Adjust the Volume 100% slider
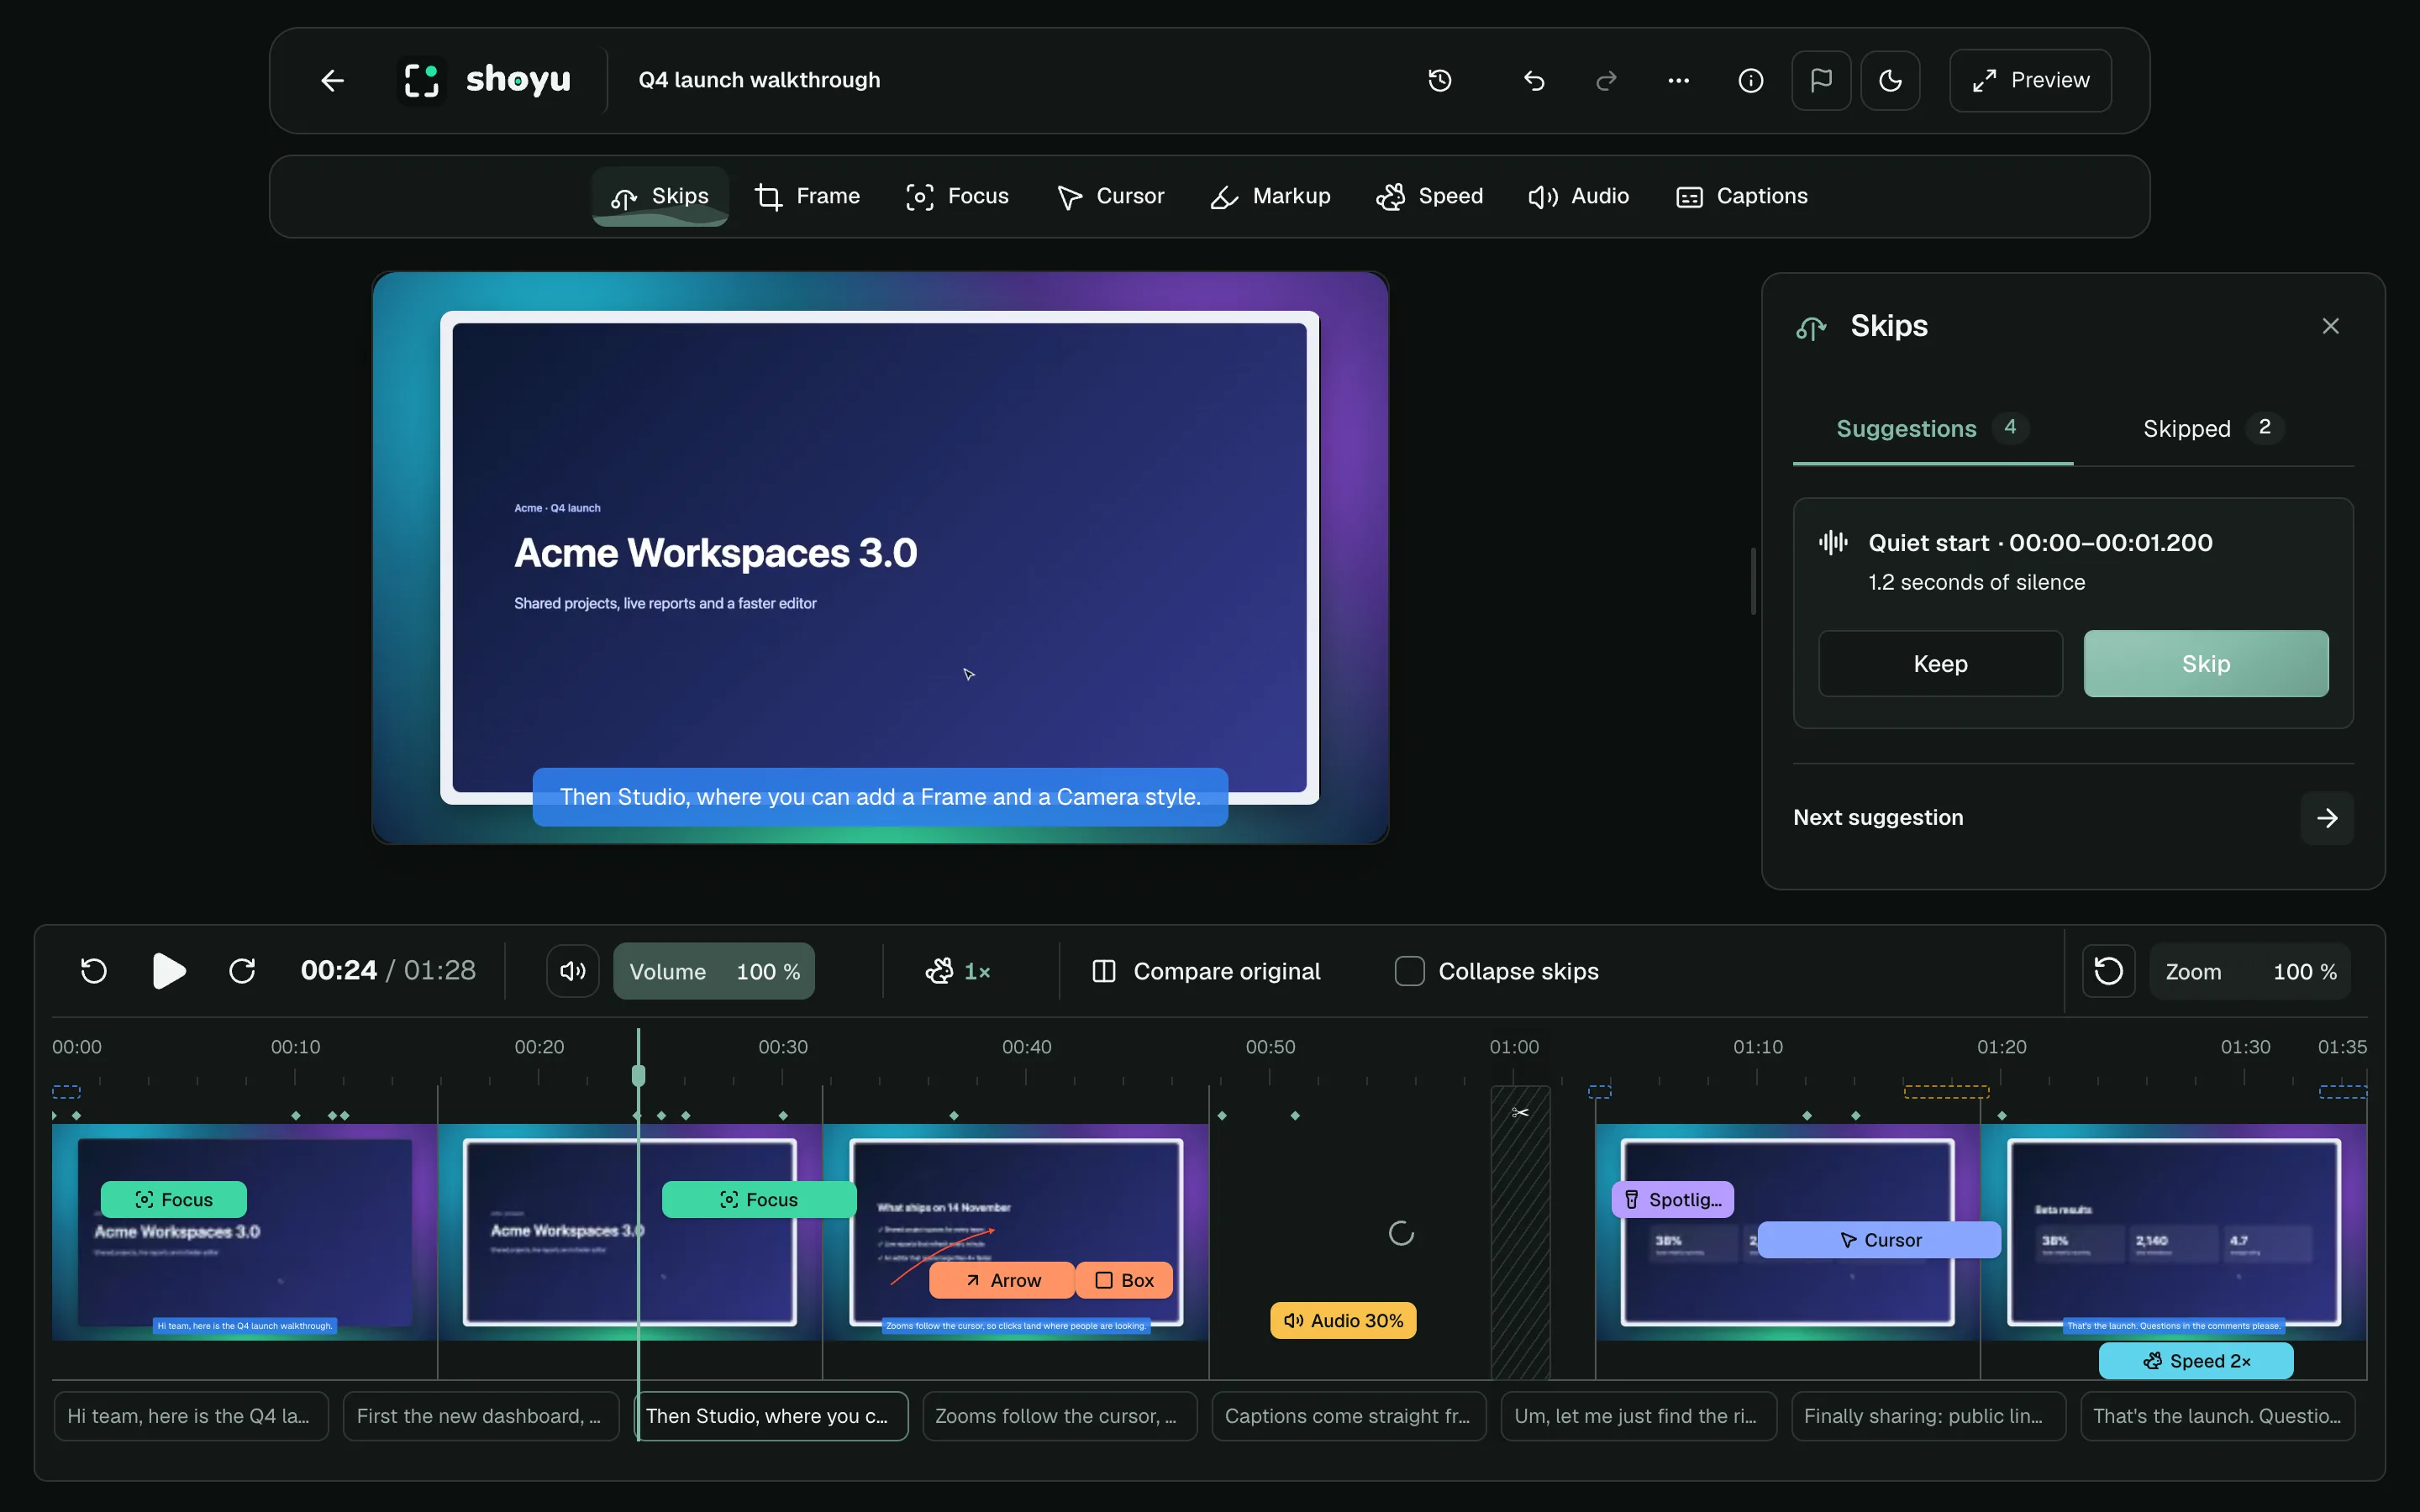This screenshot has width=2420, height=1512. coord(714,971)
